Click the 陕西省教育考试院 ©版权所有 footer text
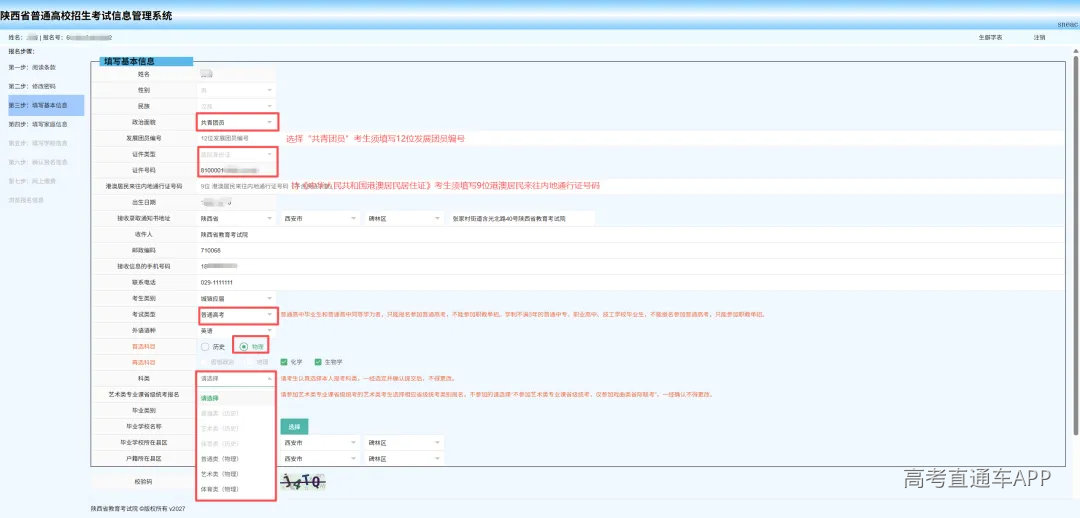 click(x=138, y=509)
